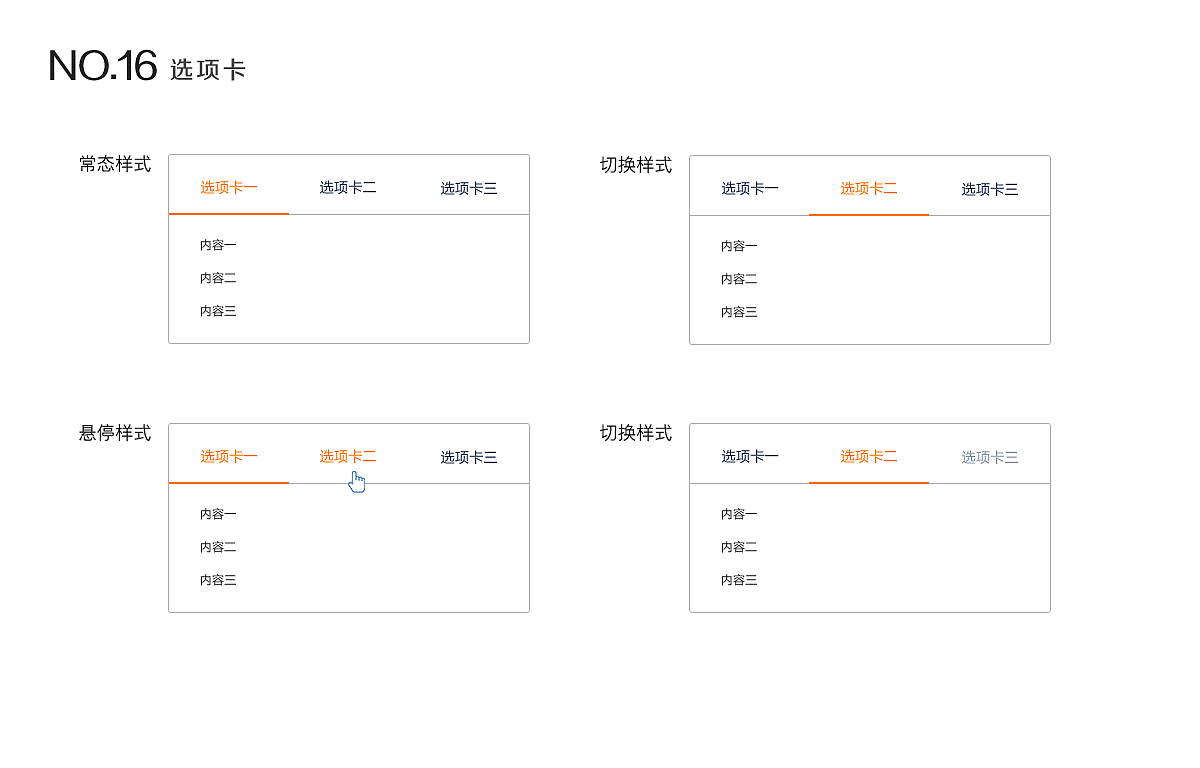Select 选项卡三 in the hover-state example

click(x=468, y=455)
